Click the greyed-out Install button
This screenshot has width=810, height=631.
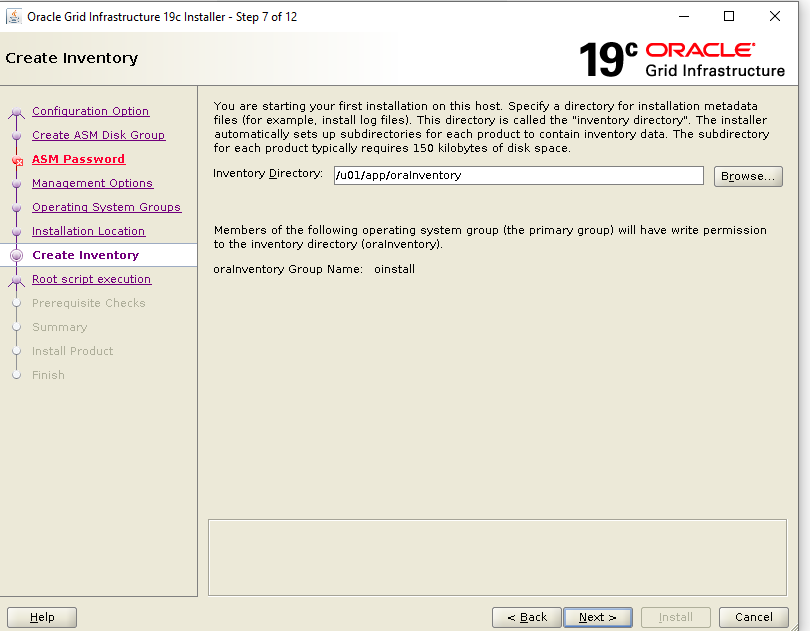click(676, 617)
